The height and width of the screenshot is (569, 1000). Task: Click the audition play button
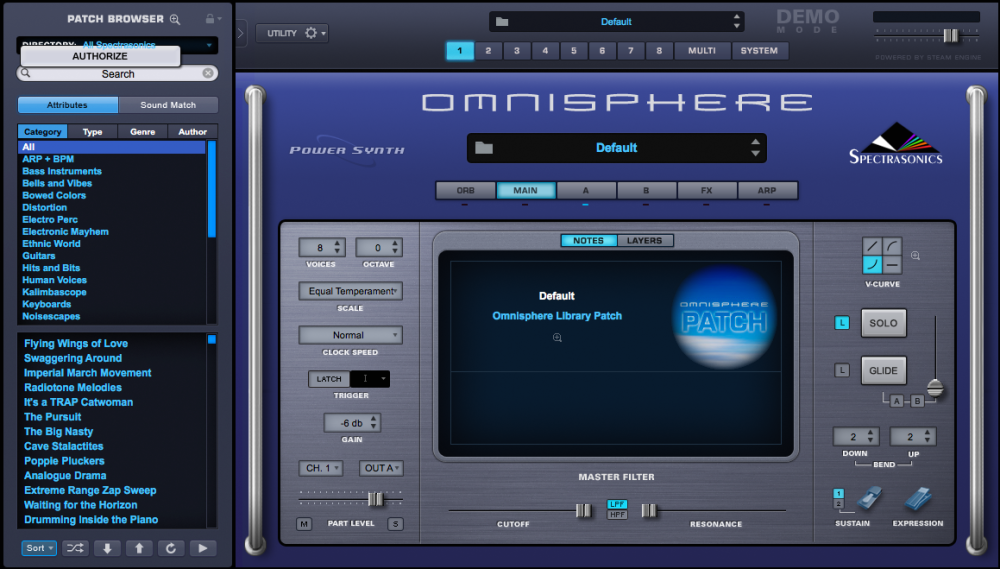(203, 548)
